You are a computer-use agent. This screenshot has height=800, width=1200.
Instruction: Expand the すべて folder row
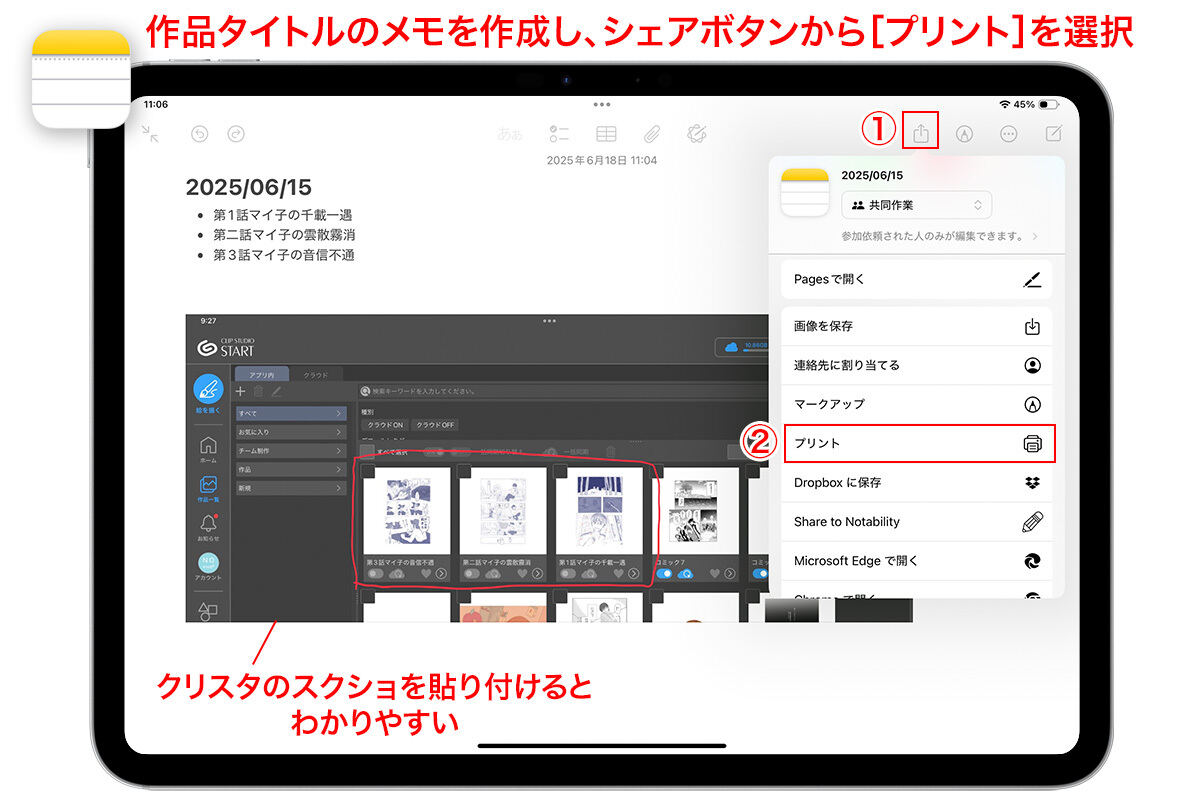(290, 413)
